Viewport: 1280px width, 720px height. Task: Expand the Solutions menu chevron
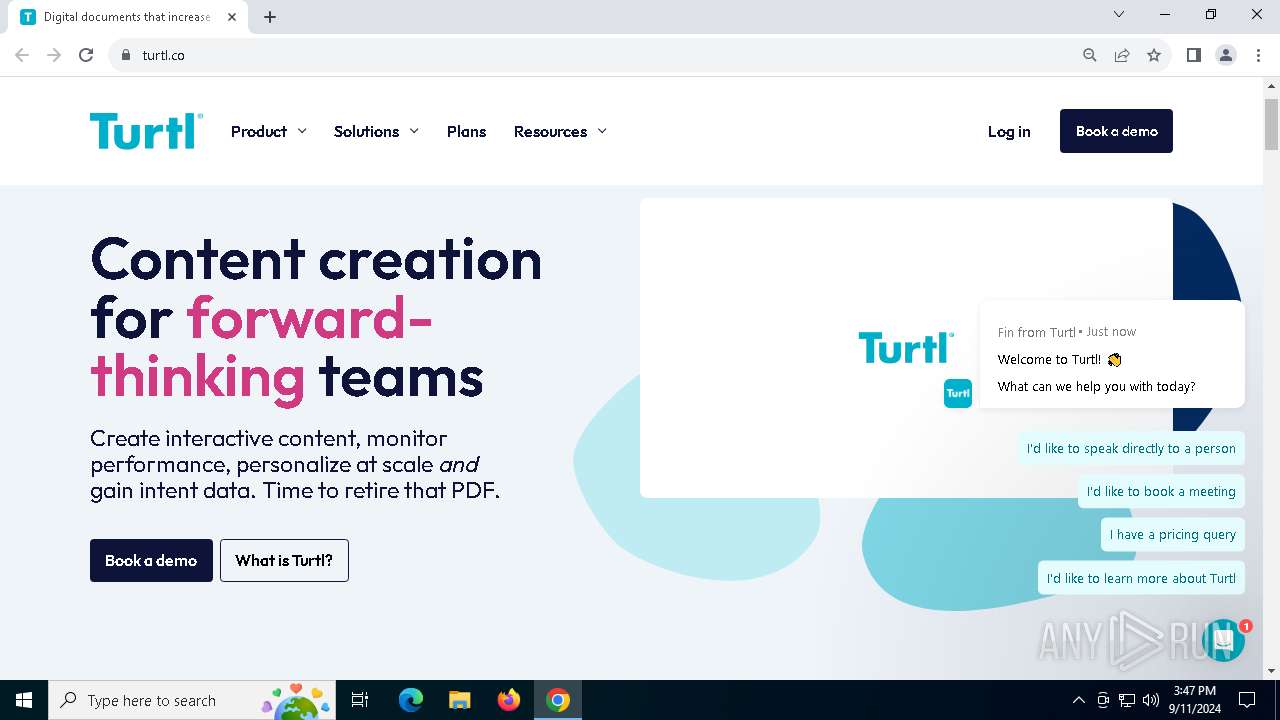[414, 131]
